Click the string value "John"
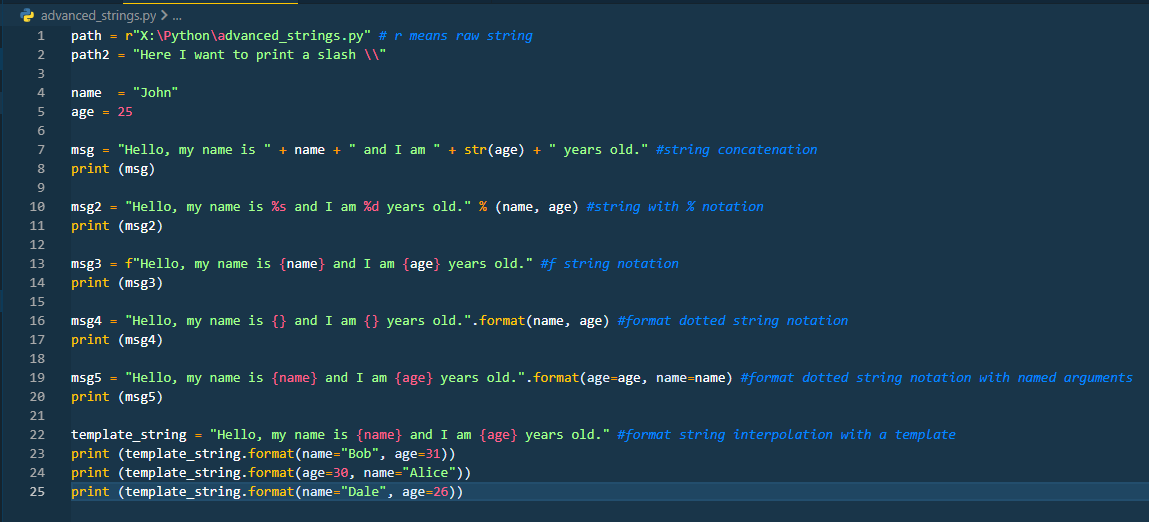This screenshot has height=522, width=1149. tap(156, 93)
